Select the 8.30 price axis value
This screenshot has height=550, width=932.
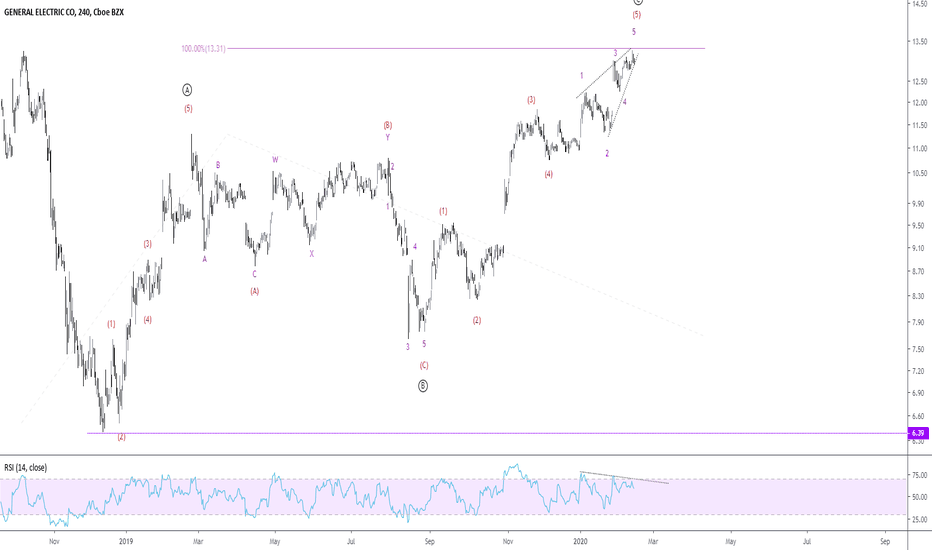click(x=920, y=296)
